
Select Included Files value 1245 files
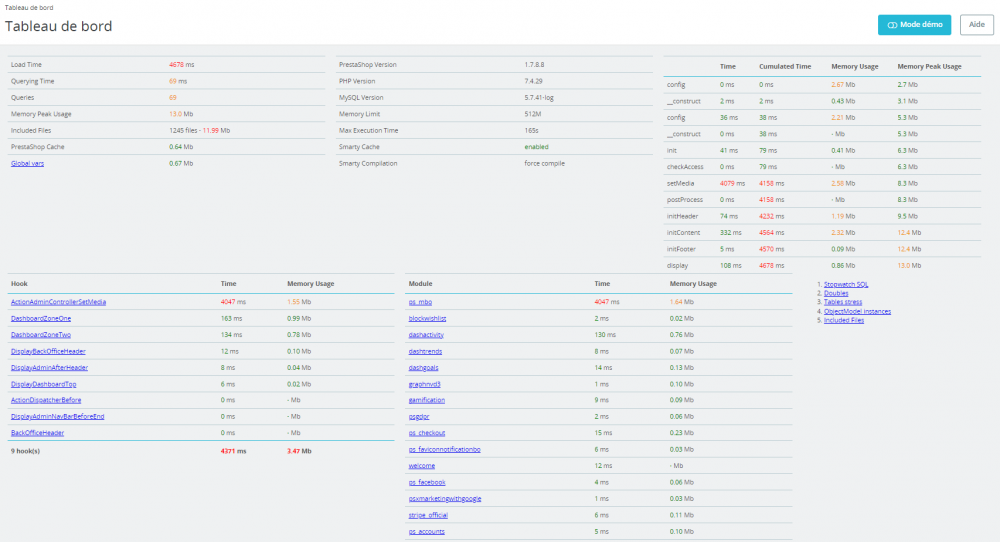183,131
